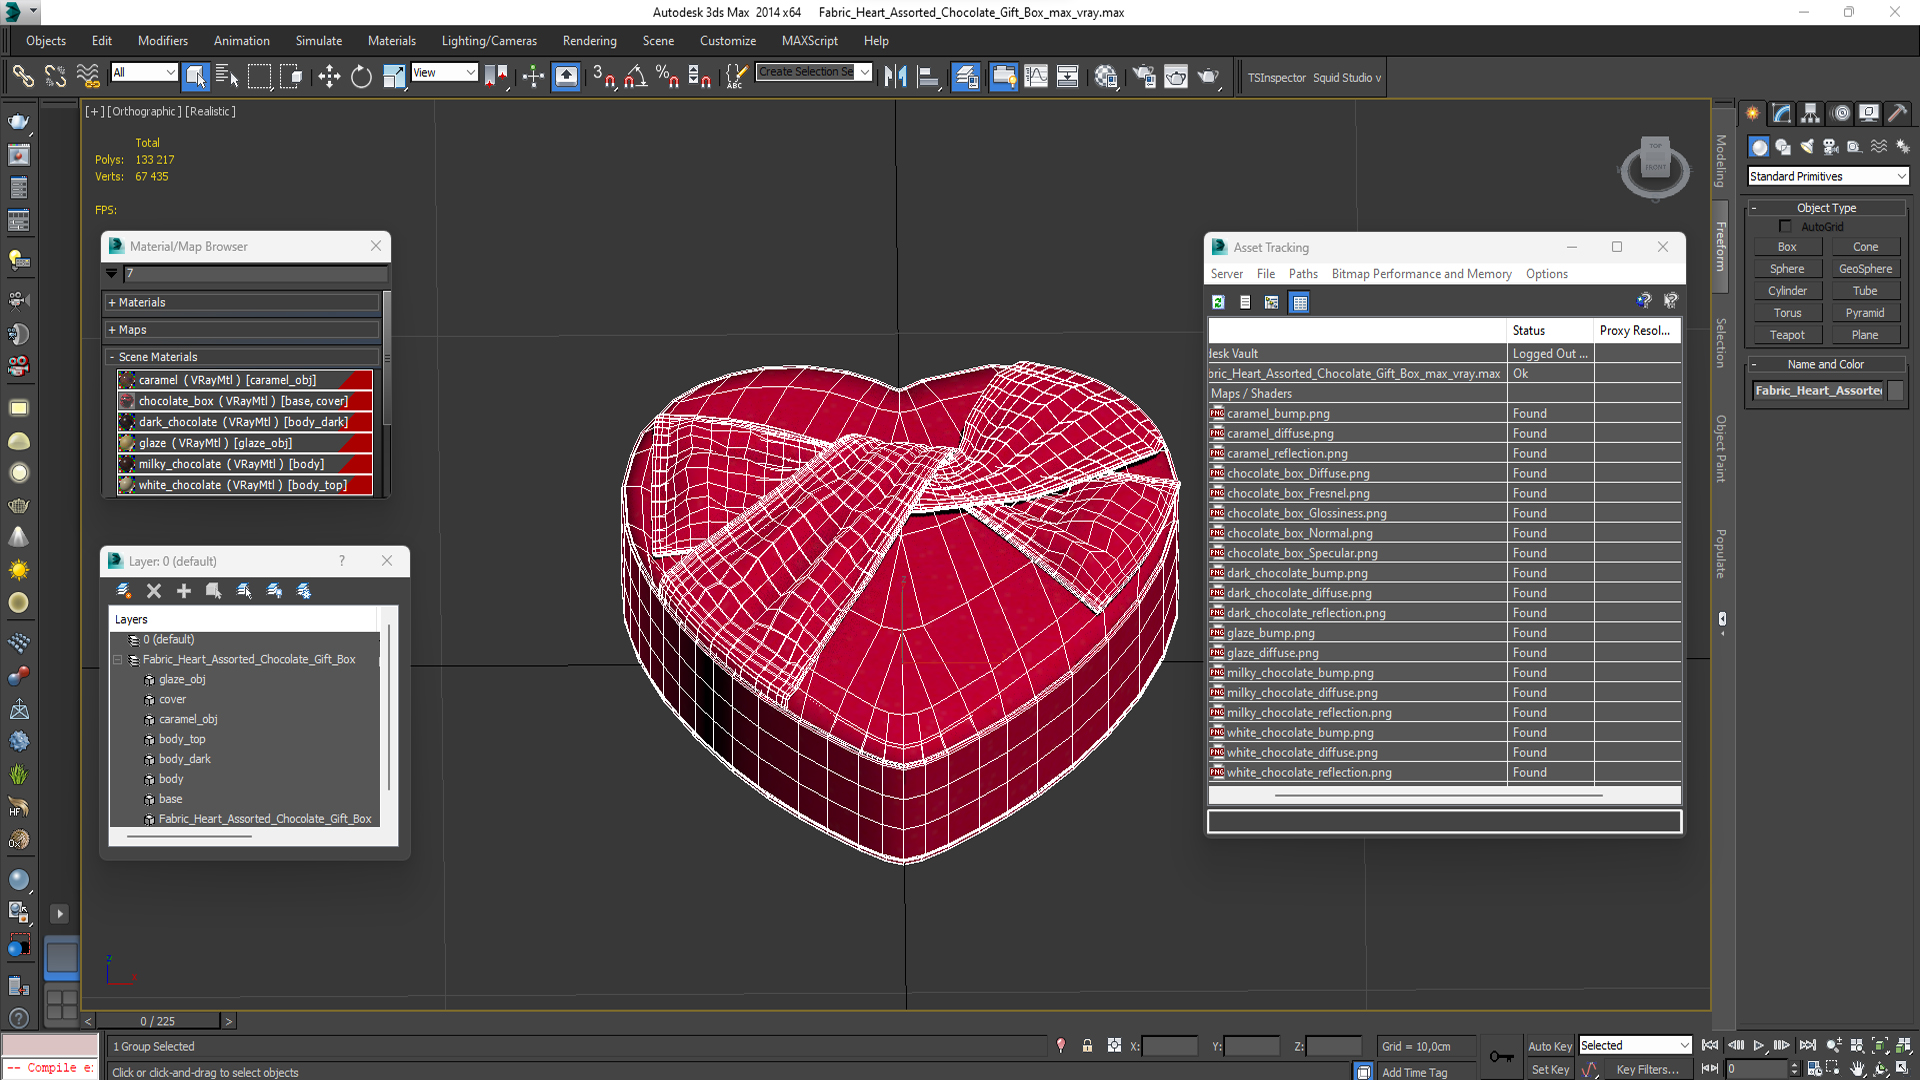Click the Cylinder primitive button
The image size is (1920, 1080).
coord(1787,291)
